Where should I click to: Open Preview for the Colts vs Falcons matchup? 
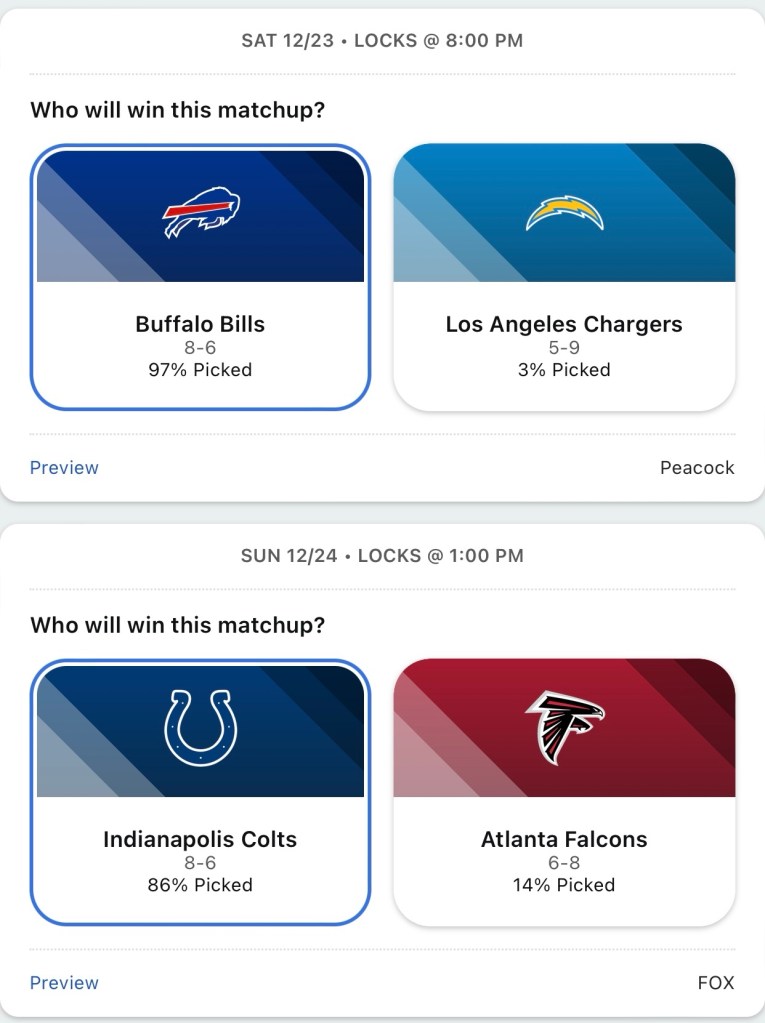[64, 982]
